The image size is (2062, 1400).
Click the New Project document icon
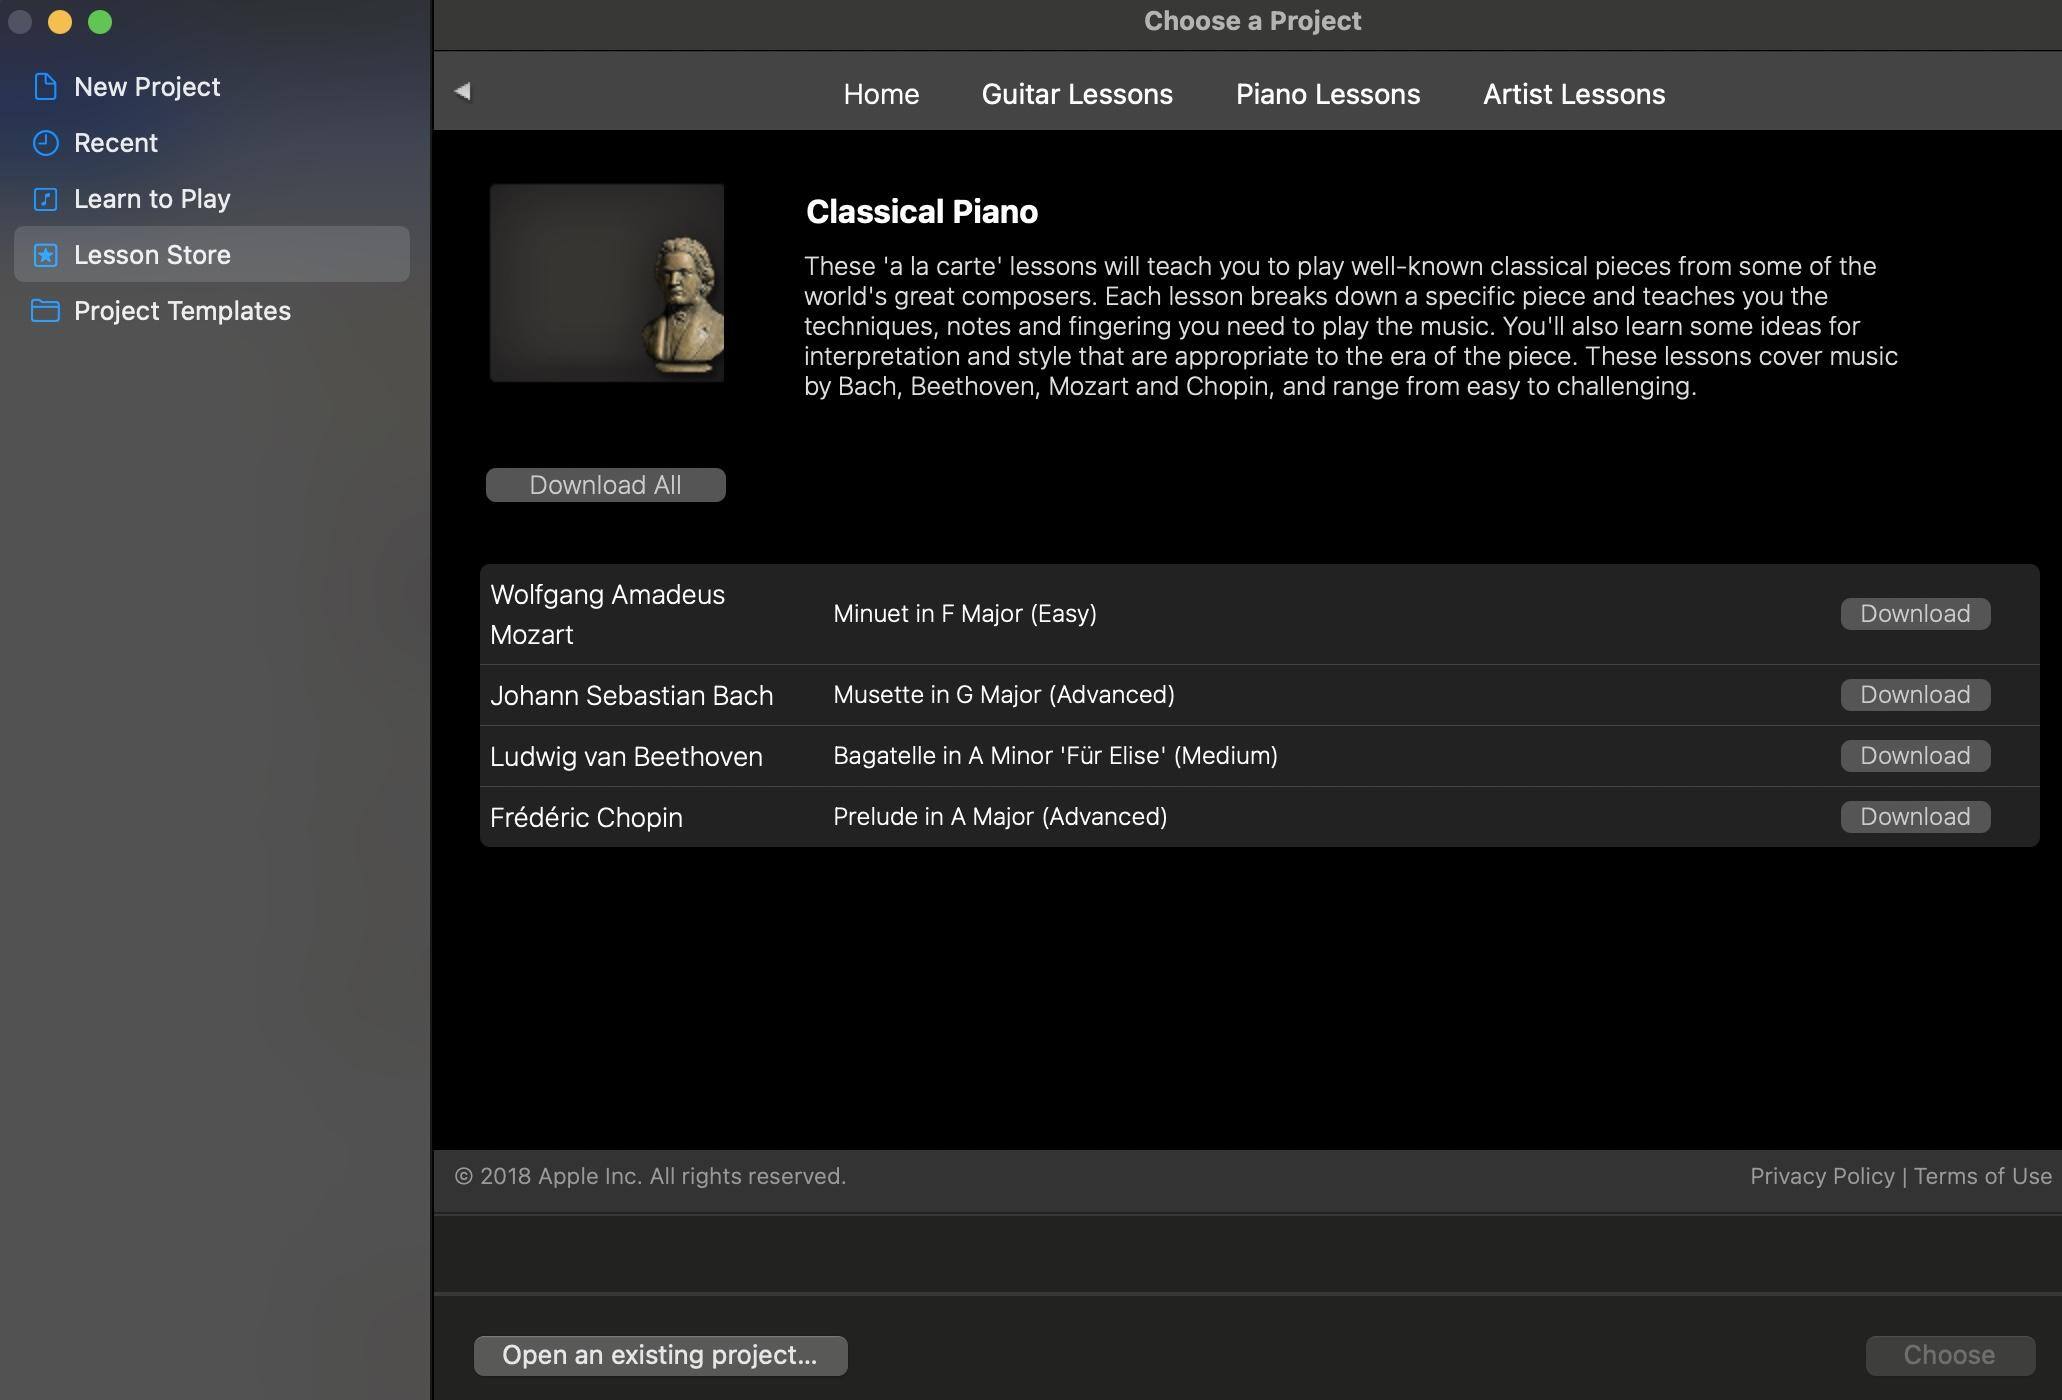pyautogui.click(x=45, y=87)
